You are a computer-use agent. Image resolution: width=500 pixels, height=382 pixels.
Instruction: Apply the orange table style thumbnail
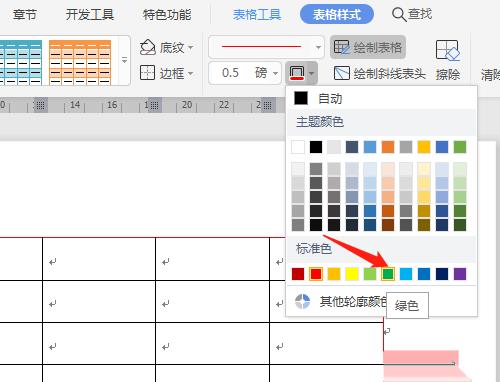[x=80, y=63]
